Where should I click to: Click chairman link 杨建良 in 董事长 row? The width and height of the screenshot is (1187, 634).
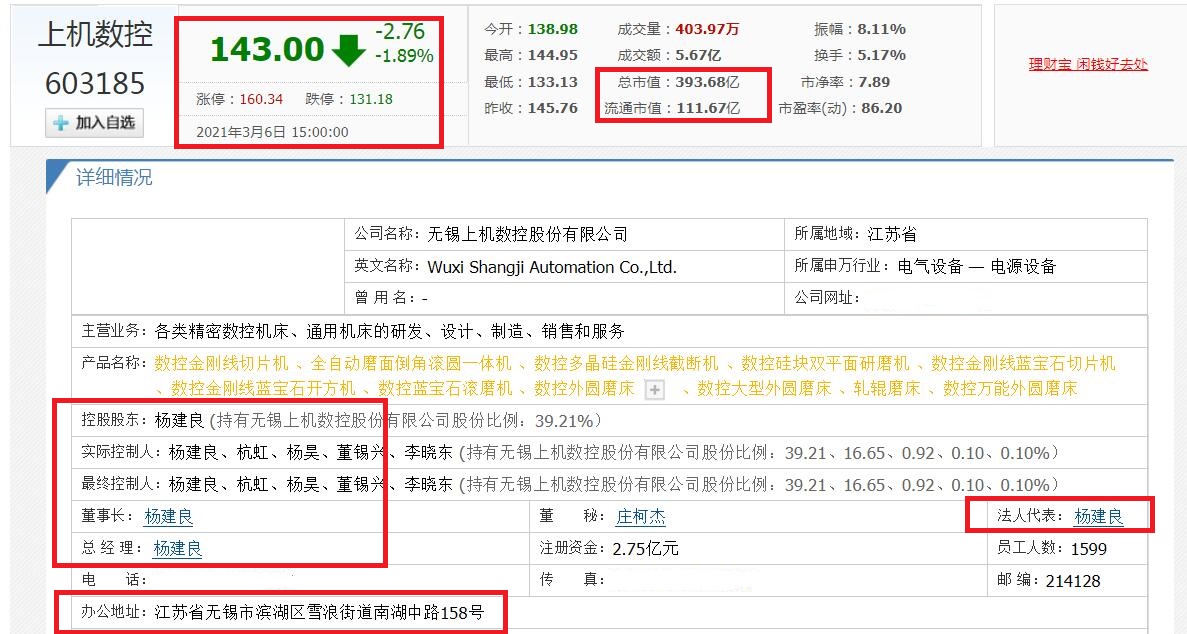[168, 517]
